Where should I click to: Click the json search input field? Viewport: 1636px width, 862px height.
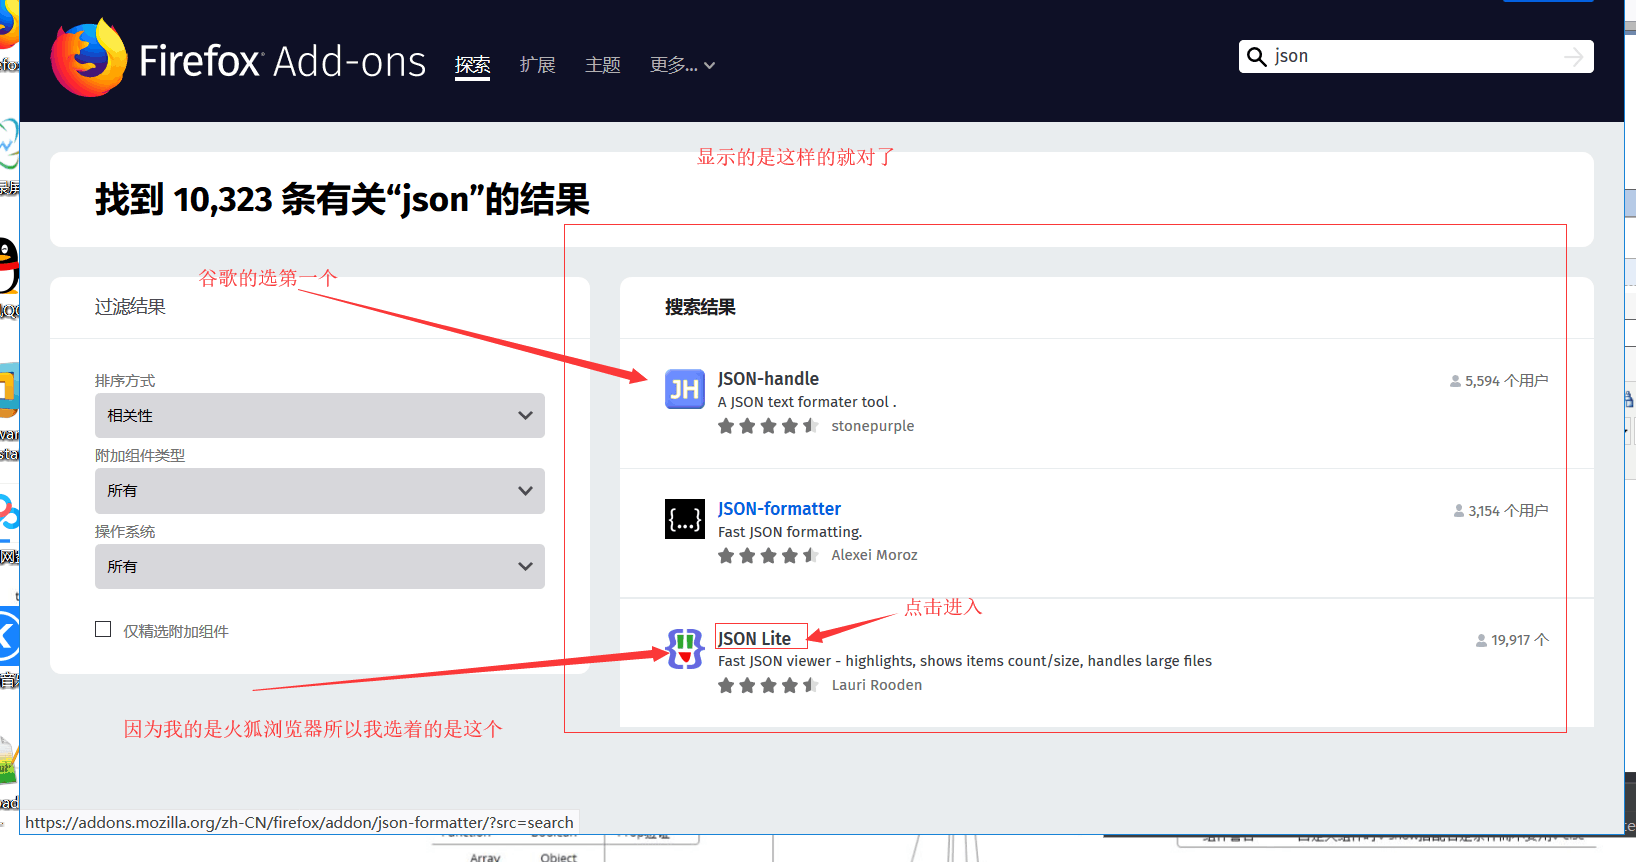click(x=1415, y=57)
